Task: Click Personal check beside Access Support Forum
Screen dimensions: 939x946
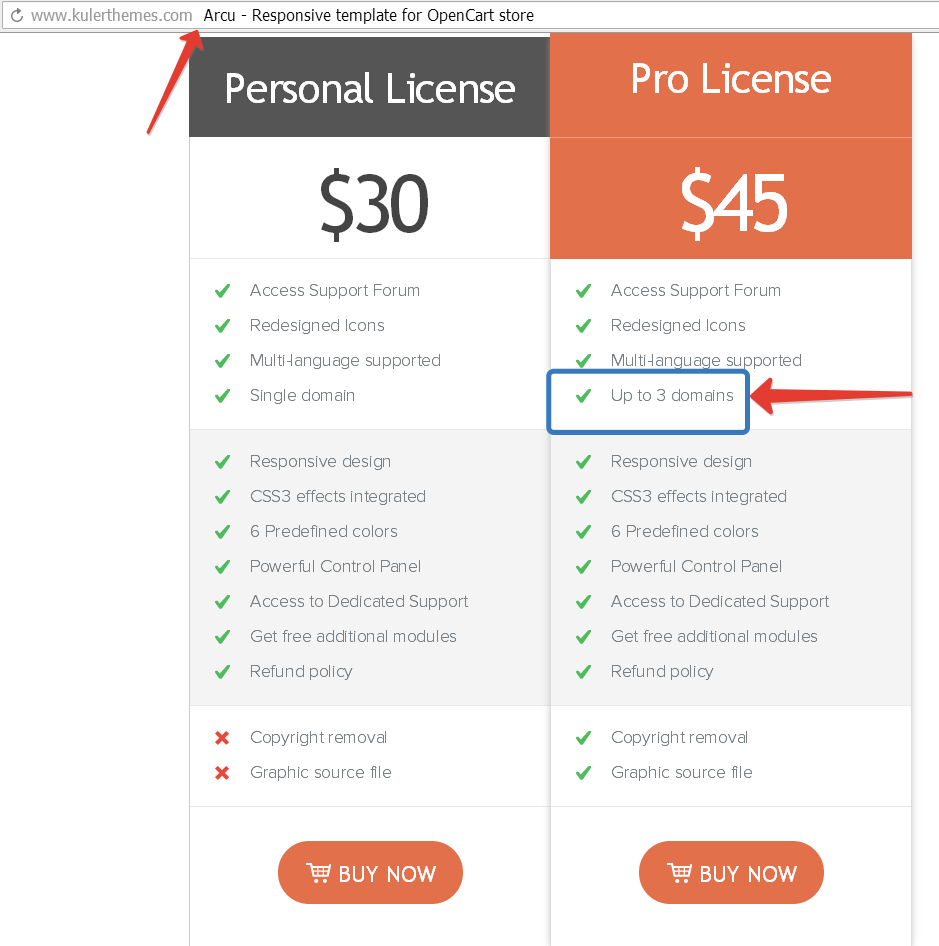Action: pos(222,291)
